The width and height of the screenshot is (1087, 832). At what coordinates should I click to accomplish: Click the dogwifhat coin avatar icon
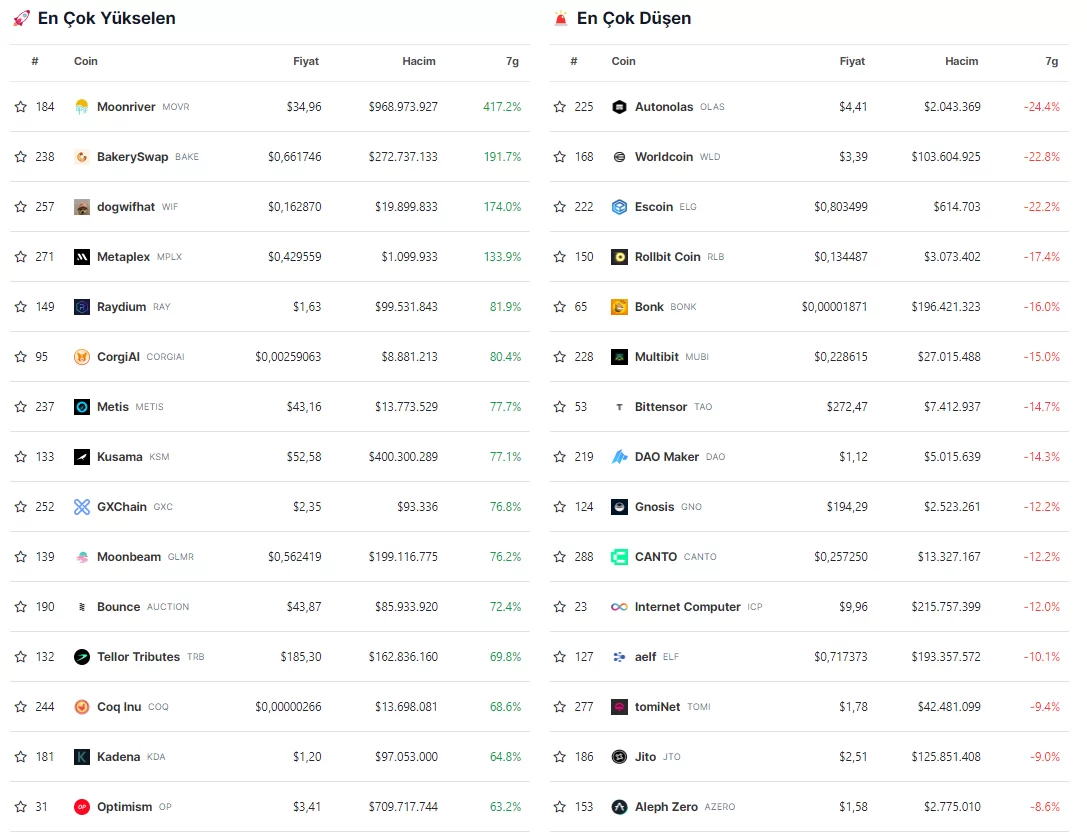[82, 207]
